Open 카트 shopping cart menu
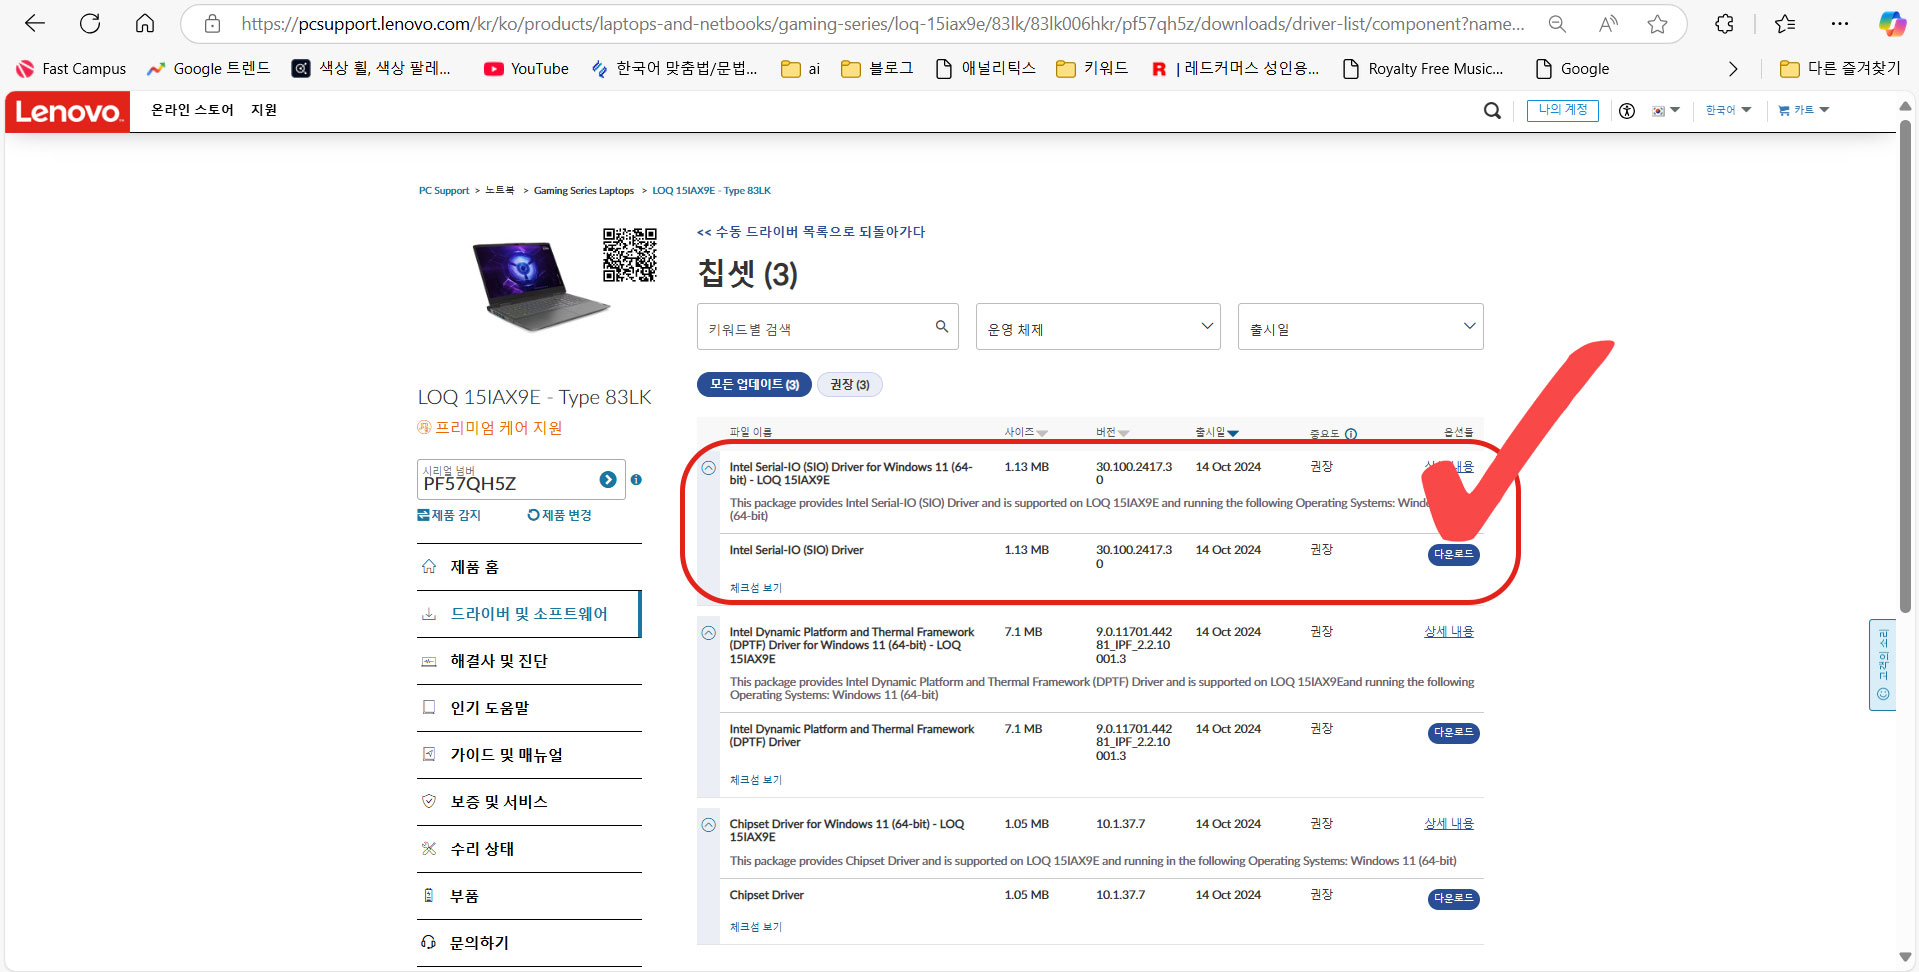1919x972 pixels. point(1803,111)
